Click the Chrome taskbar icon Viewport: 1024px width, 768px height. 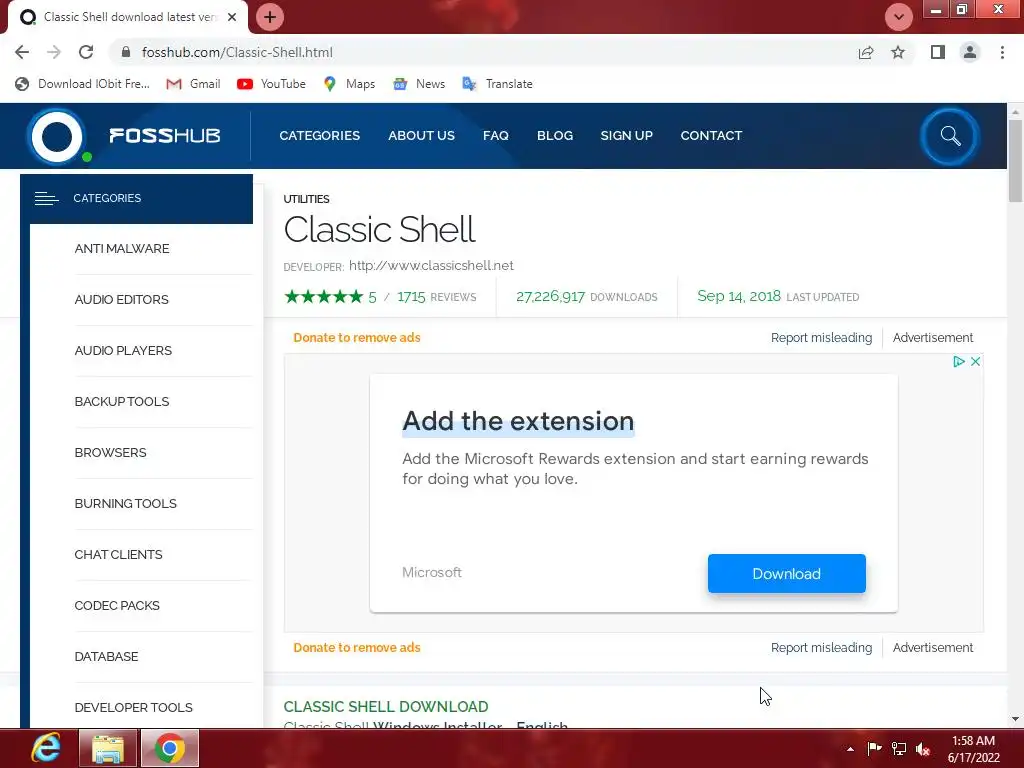click(x=169, y=748)
